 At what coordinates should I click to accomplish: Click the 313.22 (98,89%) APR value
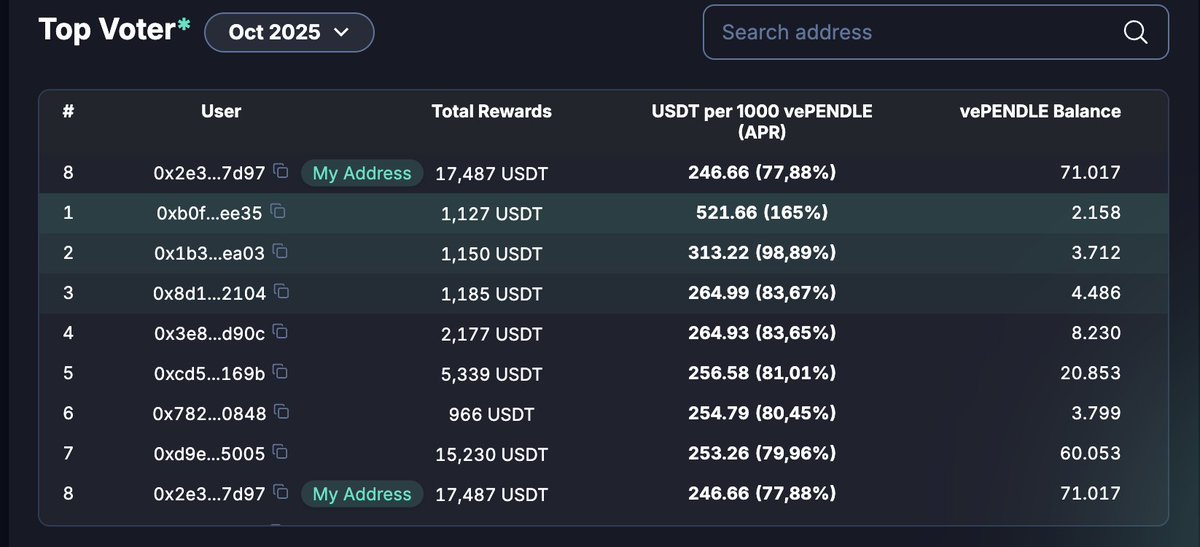[x=762, y=253]
